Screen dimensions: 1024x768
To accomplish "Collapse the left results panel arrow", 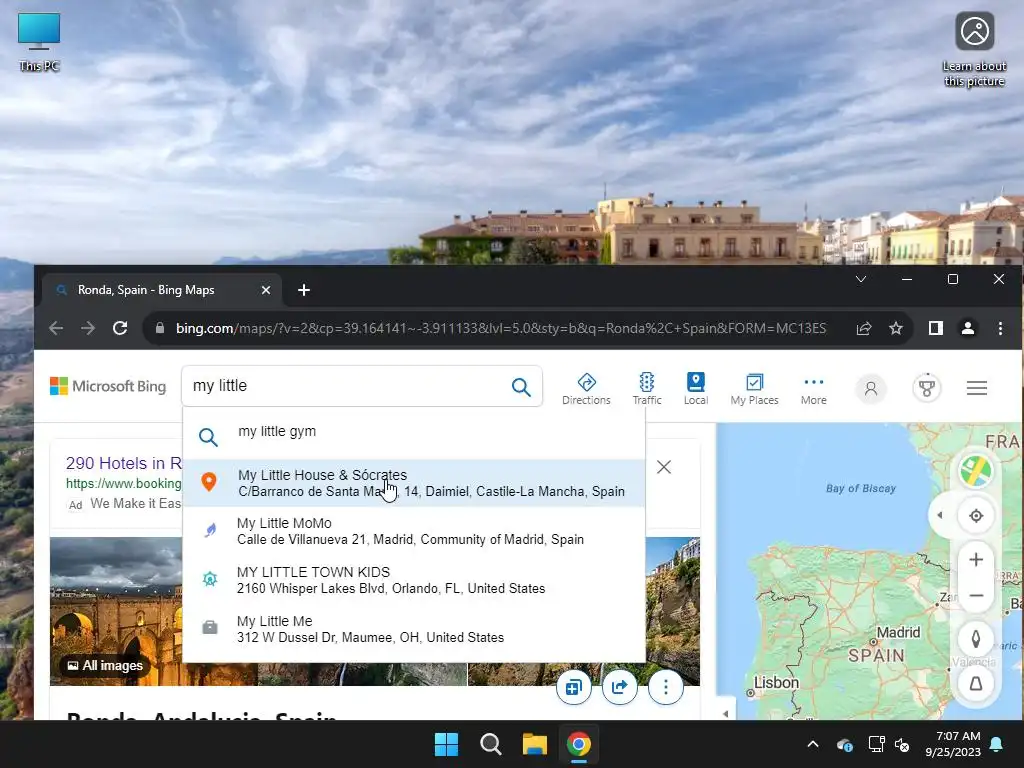I will click(x=726, y=714).
